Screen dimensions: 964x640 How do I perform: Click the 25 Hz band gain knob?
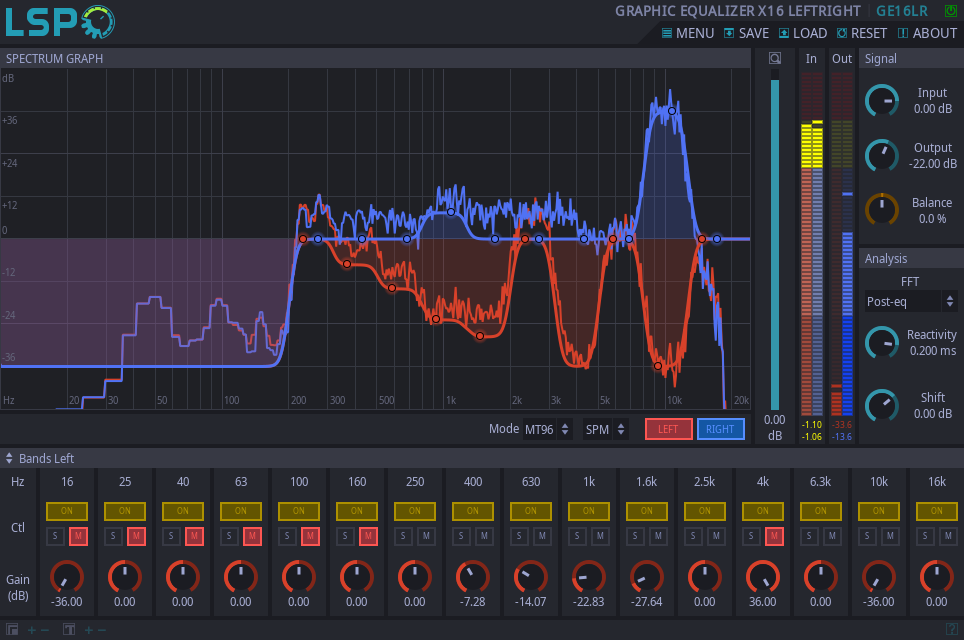tap(125, 577)
